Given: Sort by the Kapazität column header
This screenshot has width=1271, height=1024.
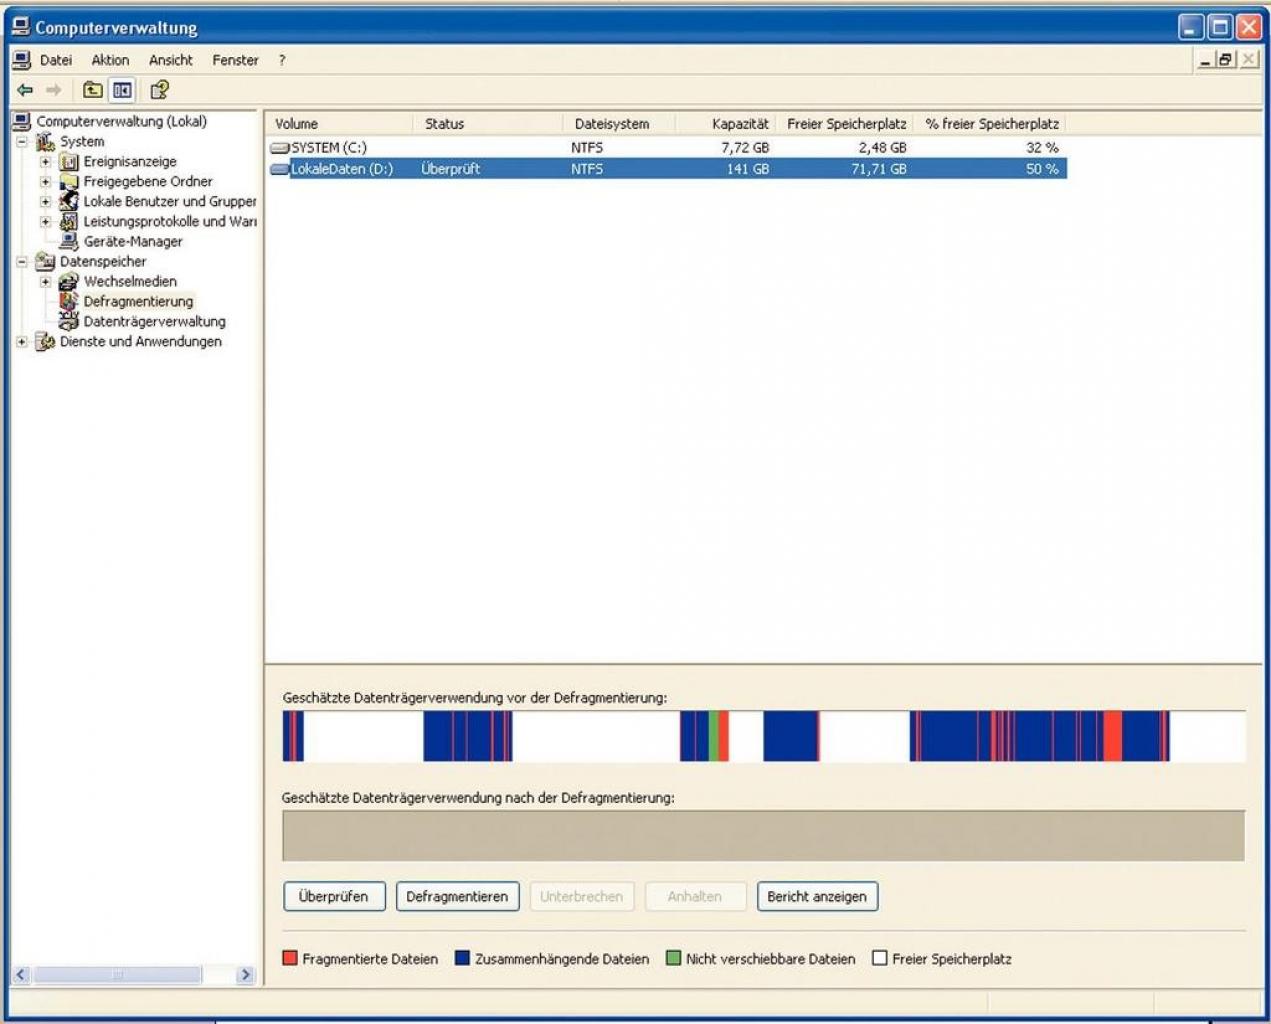Looking at the screenshot, I should [x=726, y=124].
